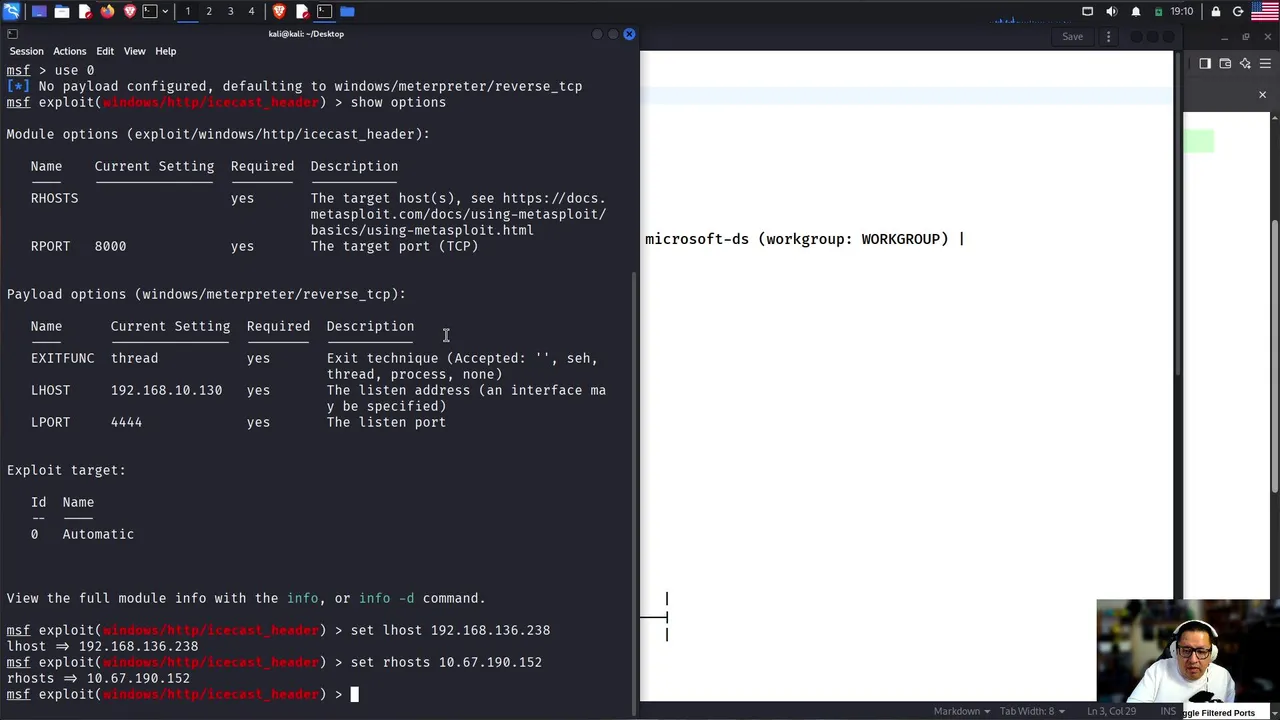Image resolution: width=1280 pixels, height=720 pixels.
Task: Close the browser panel with the X
Action: (1262, 95)
